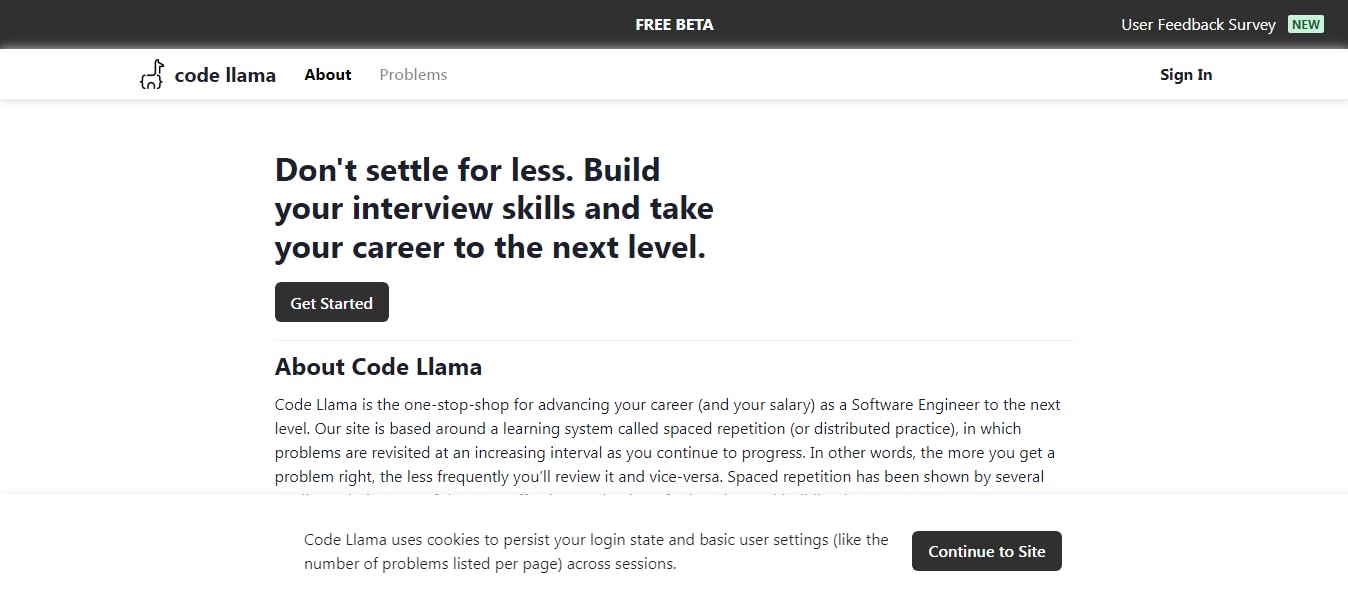Viewport: 1348px width, 599px height.
Task: Open the User Feedback Survey link
Action: point(1198,25)
